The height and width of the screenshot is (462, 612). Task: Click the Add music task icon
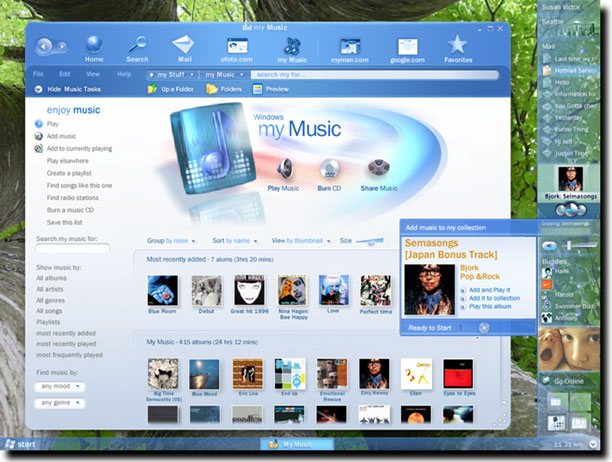(39, 136)
